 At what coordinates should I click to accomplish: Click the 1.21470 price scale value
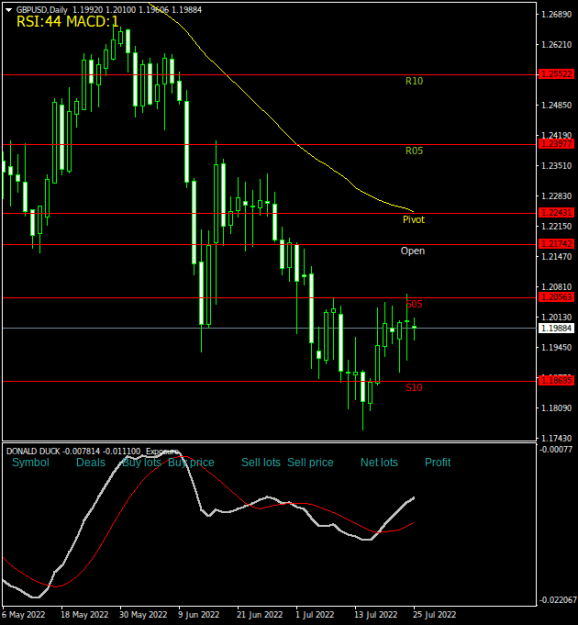point(556,256)
